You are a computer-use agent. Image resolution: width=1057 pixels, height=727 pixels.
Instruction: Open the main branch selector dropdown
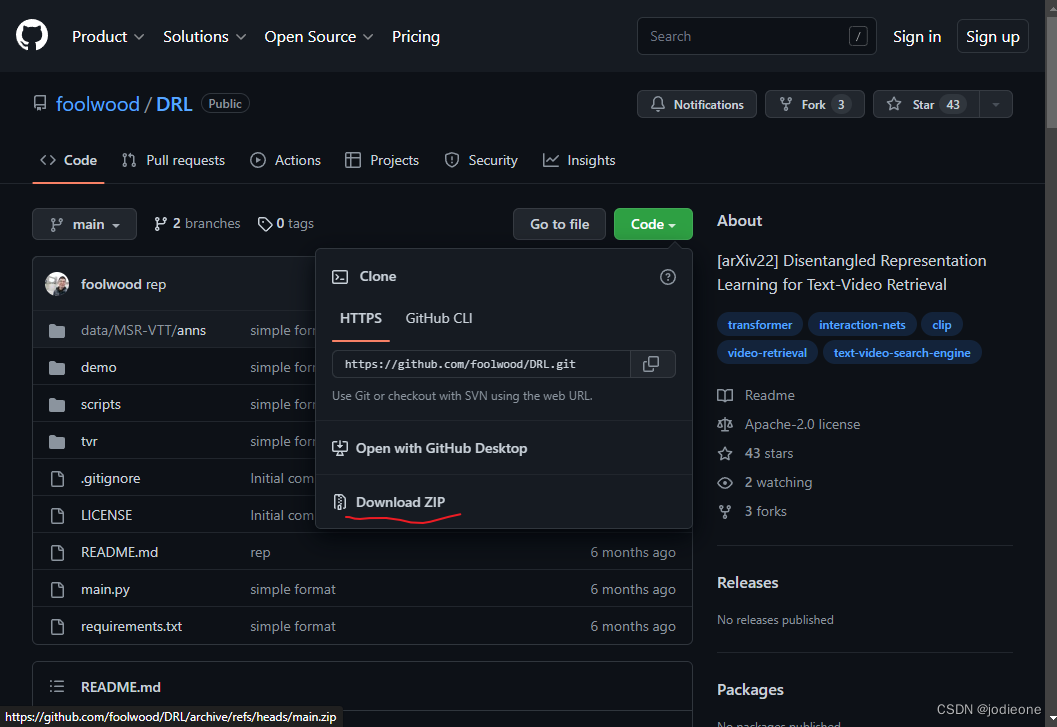click(x=84, y=224)
